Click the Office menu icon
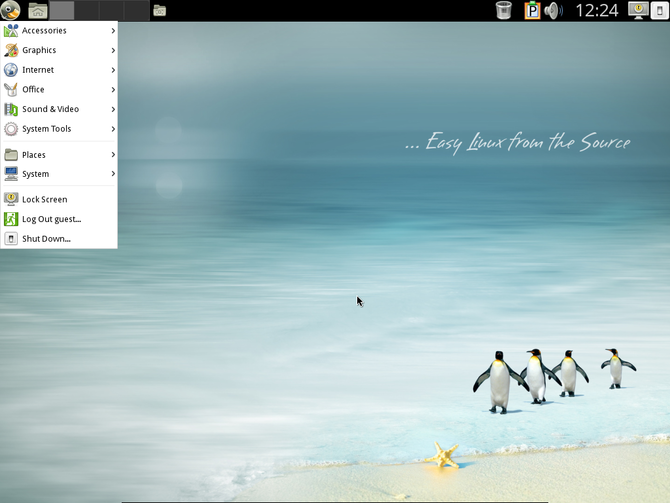This screenshot has height=503, width=670. pyautogui.click(x=11, y=90)
